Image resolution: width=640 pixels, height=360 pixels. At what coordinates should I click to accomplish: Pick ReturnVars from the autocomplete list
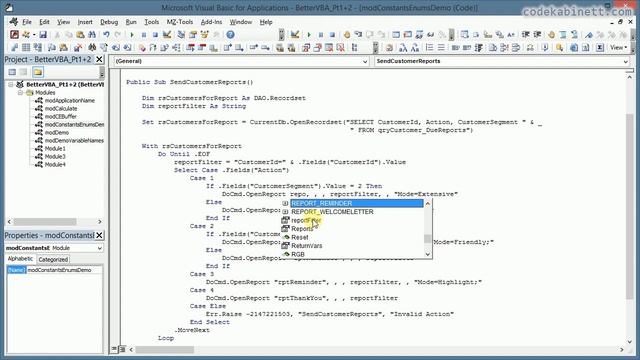[307, 246]
